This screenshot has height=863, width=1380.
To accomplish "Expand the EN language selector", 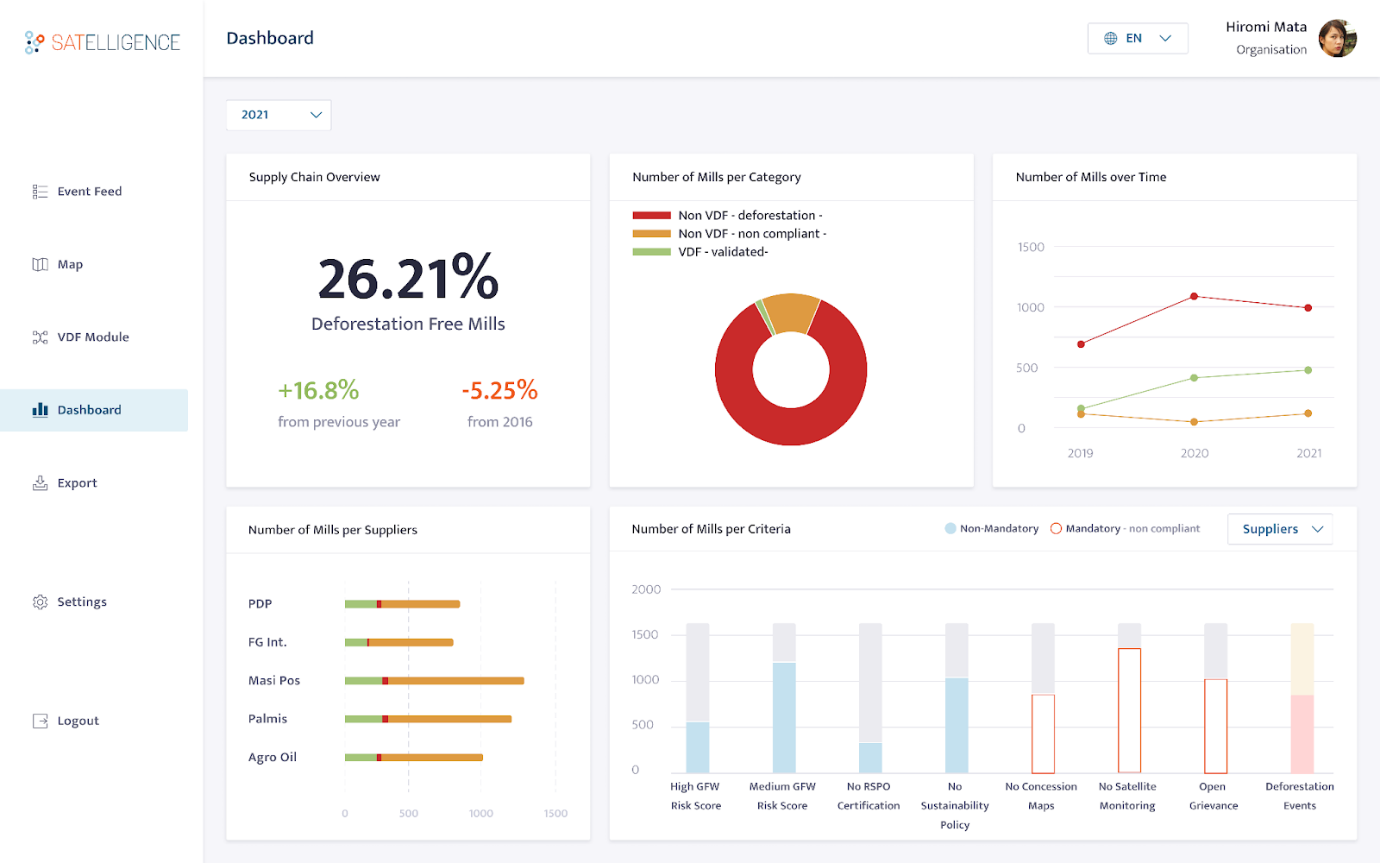I will pyautogui.click(x=1138, y=38).
